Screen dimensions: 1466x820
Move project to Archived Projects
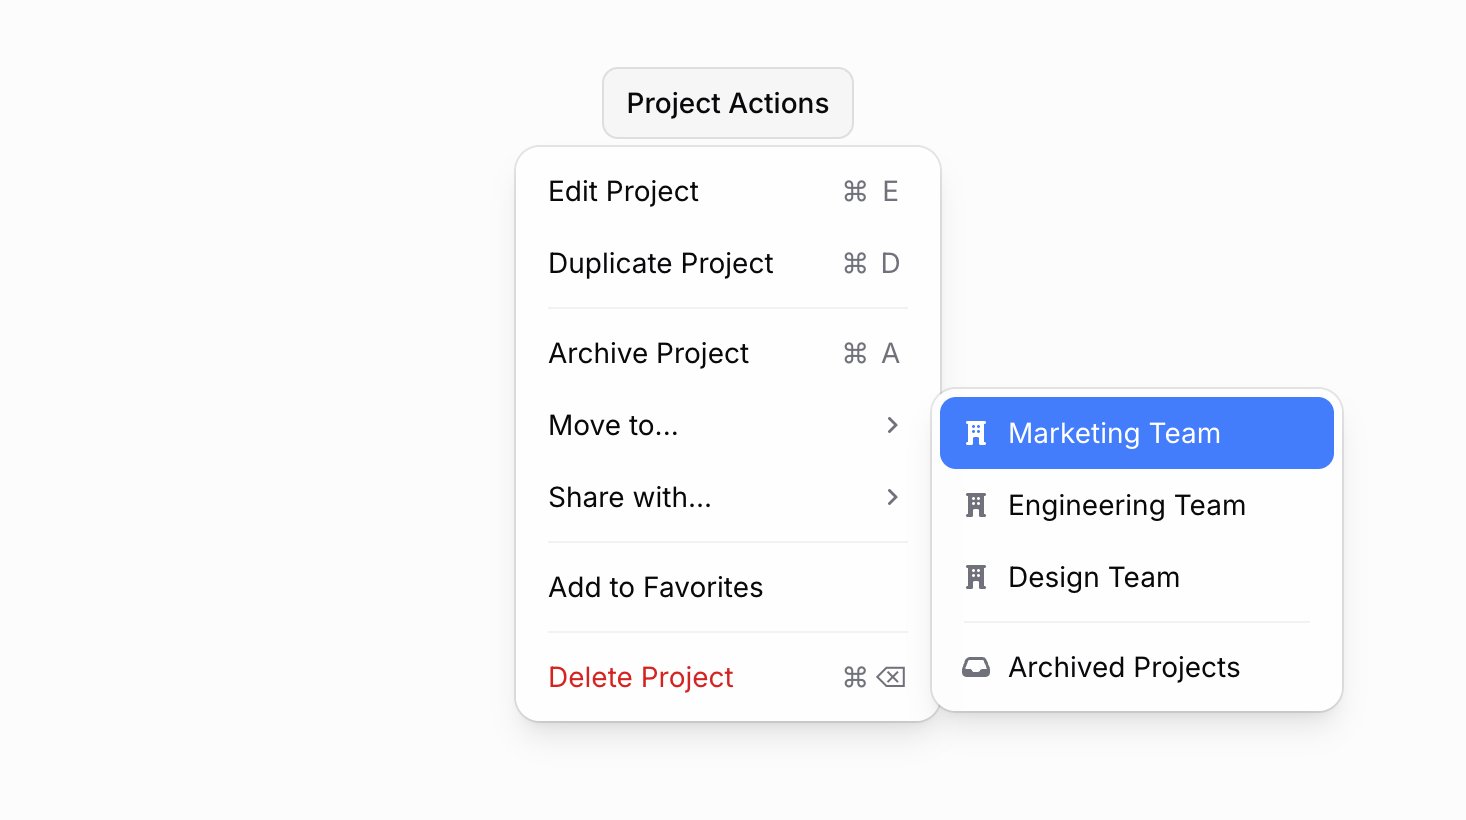[x=1124, y=667]
